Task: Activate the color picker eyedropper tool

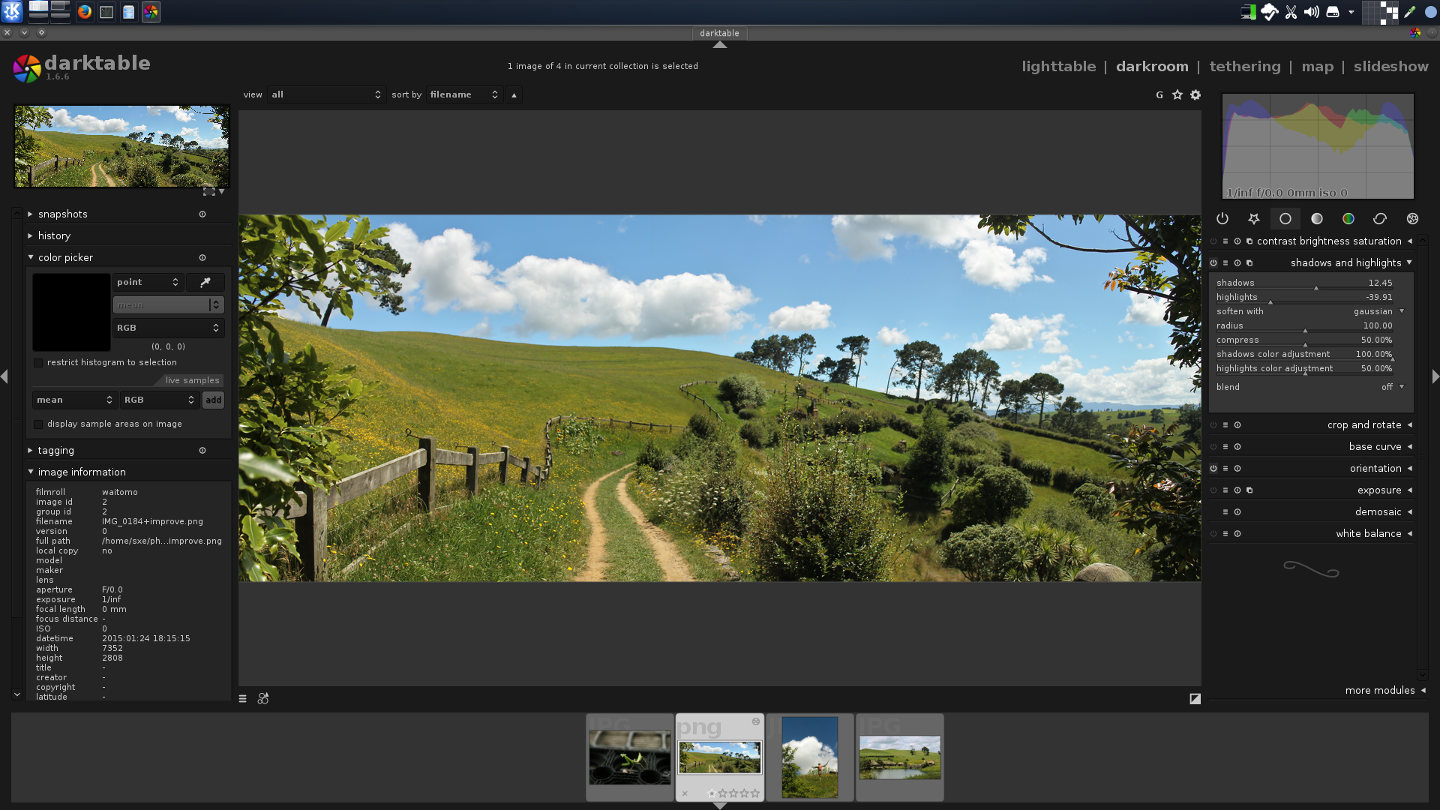Action: tap(205, 283)
